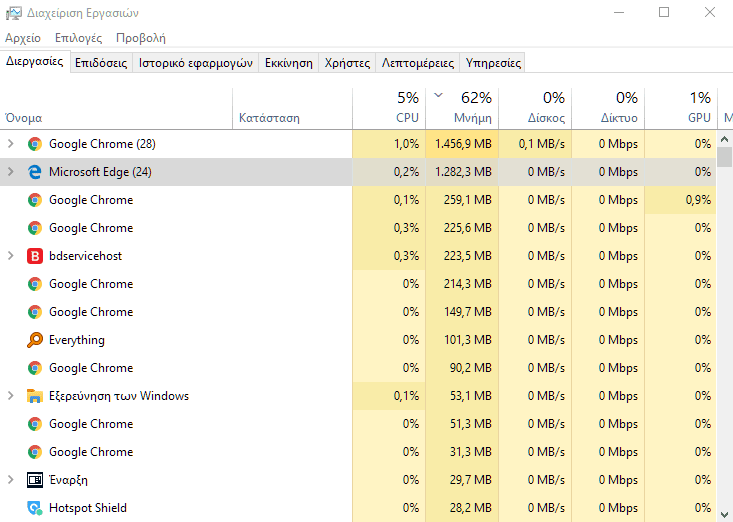The image size is (733, 522).
Task: Click the Chrome icon in the 31,3 MB row
Action: 35,452
